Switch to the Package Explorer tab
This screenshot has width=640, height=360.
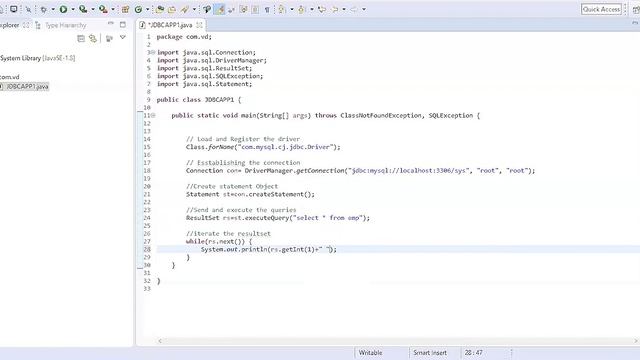tap(15, 25)
